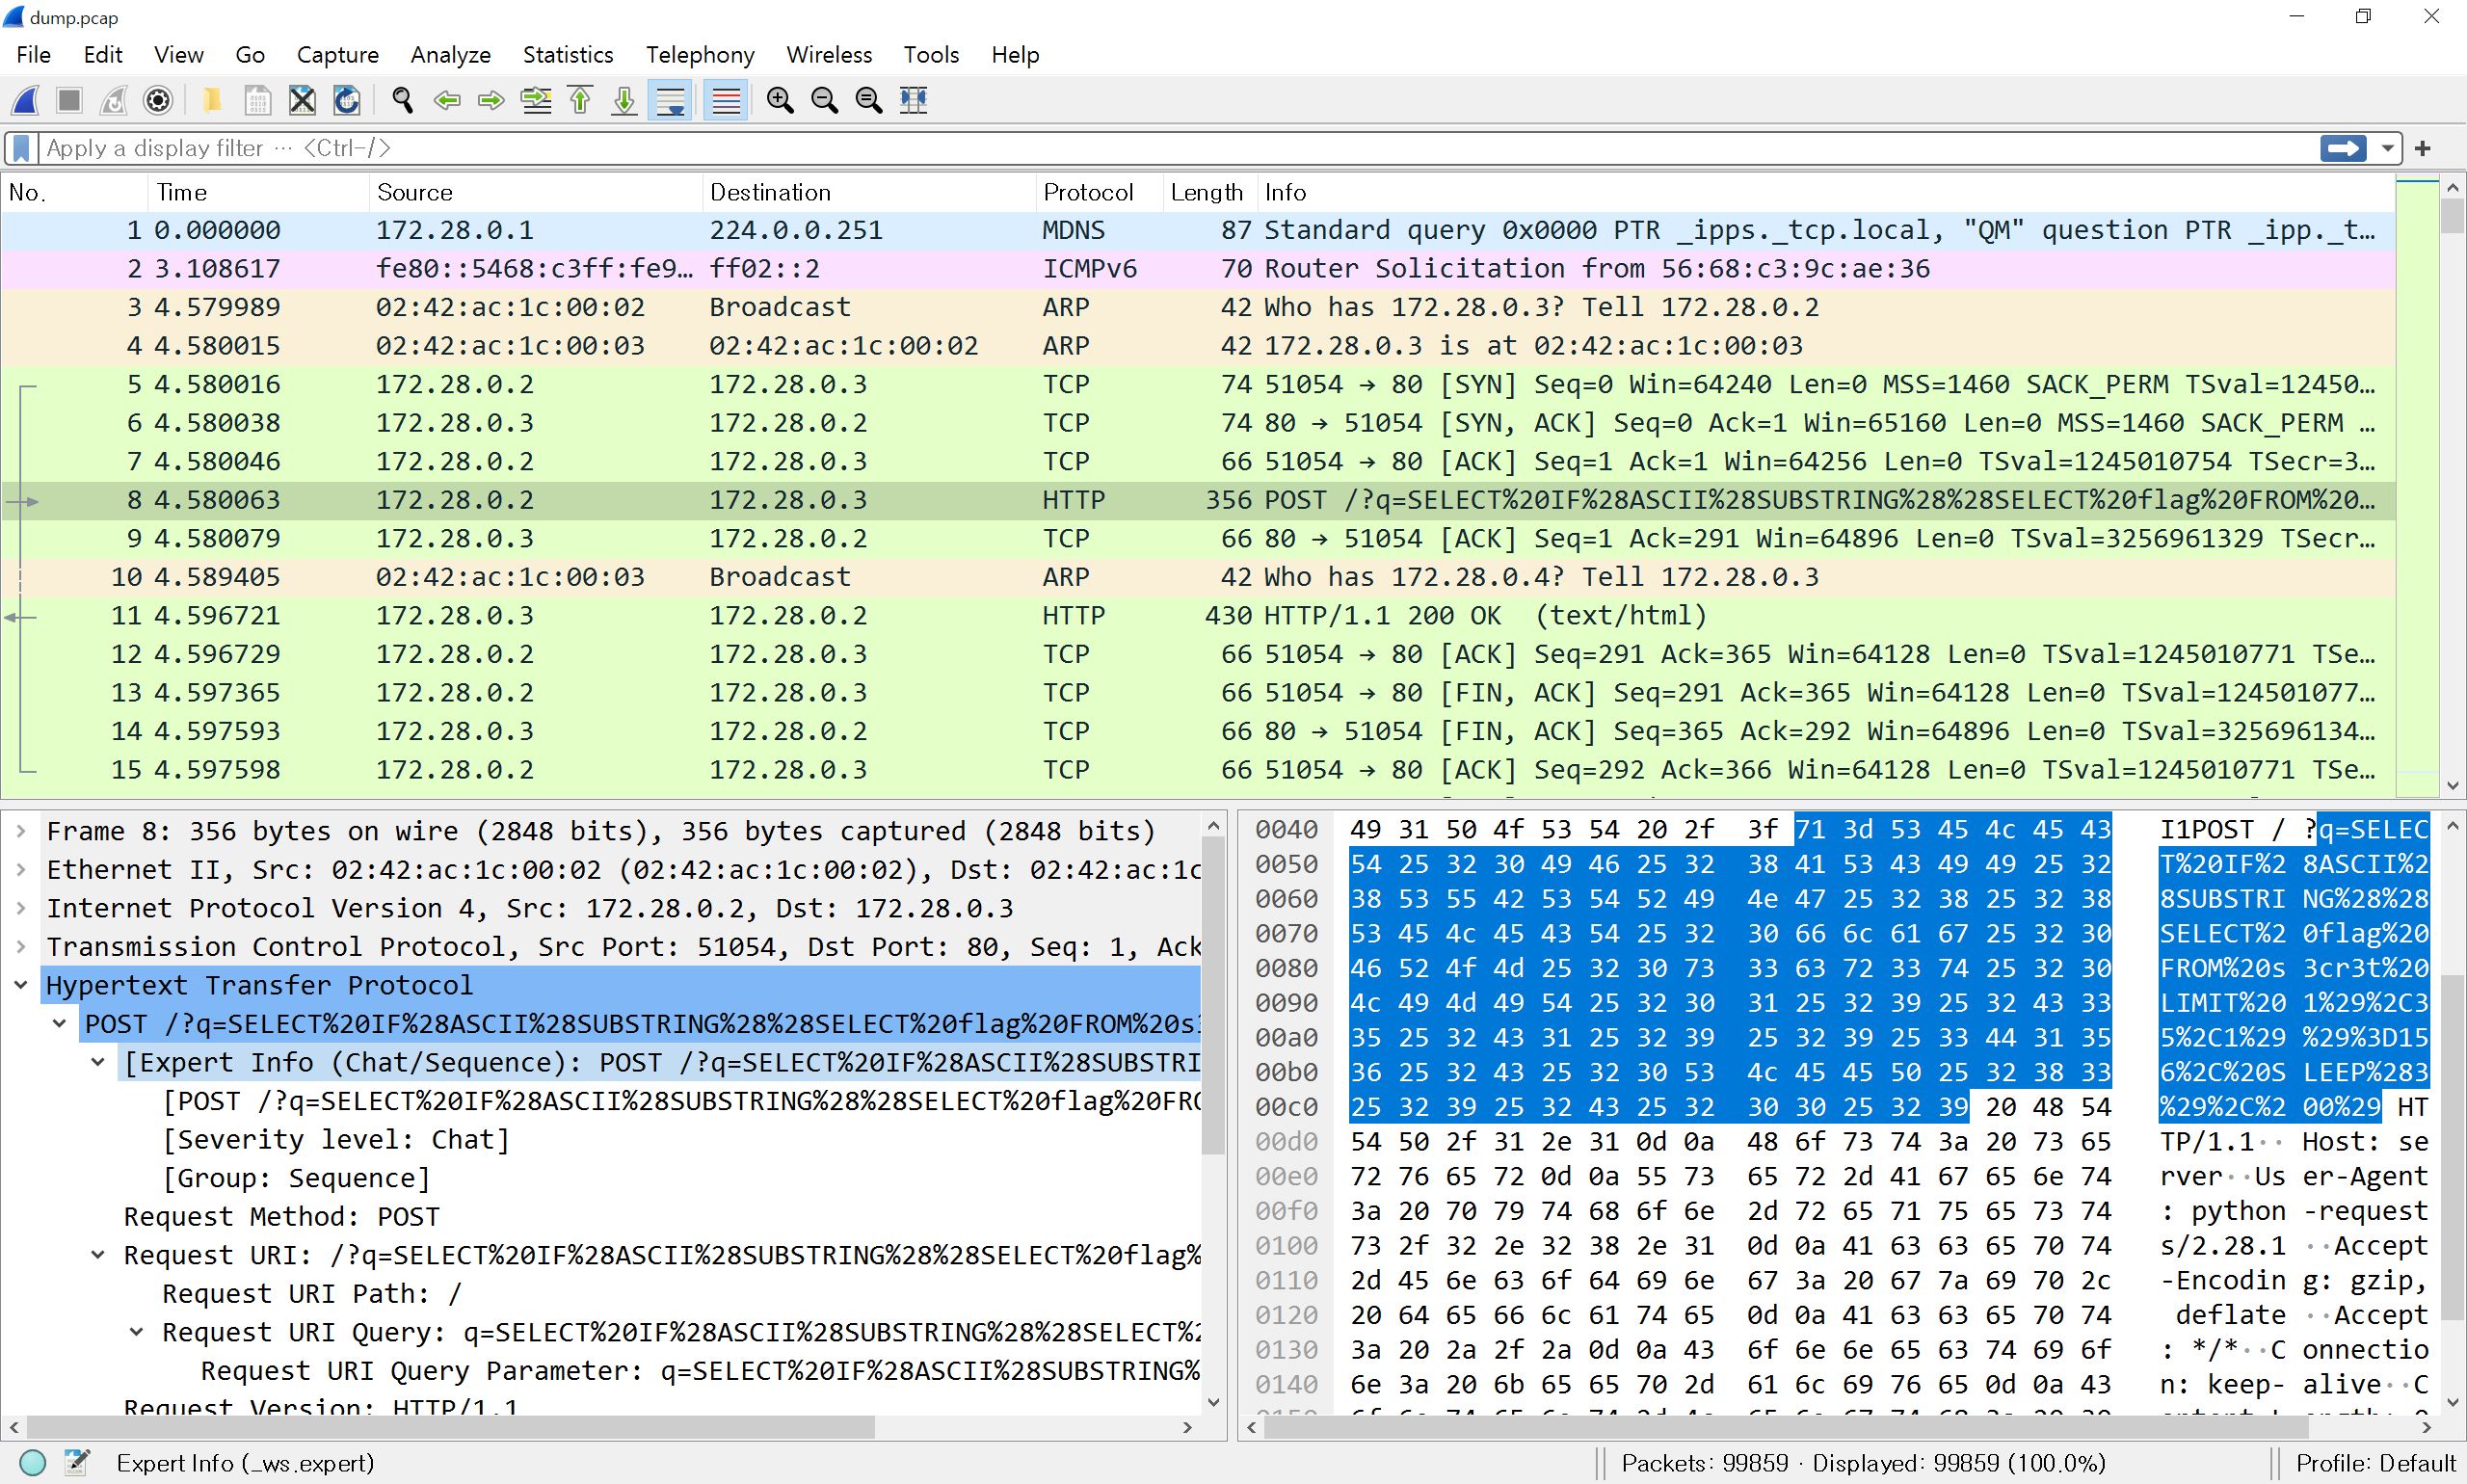Click the display filter input field
Image resolution: width=2467 pixels, height=1484 pixels.
[1100, 149]
